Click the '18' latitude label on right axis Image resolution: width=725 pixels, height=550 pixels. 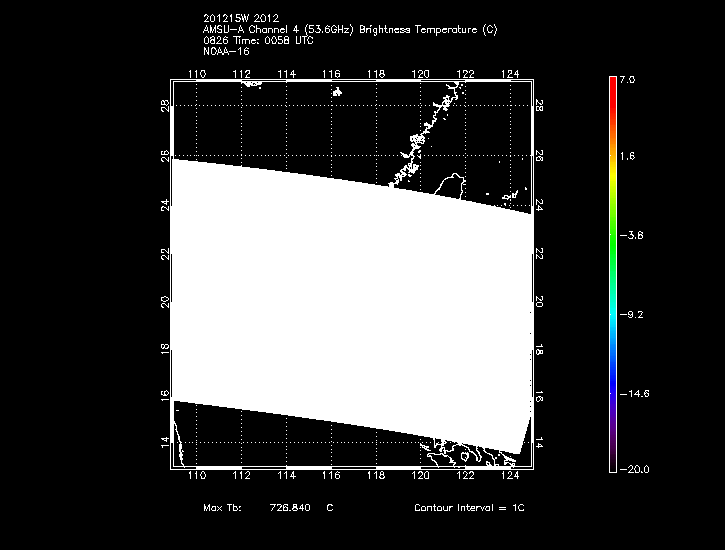539,349
